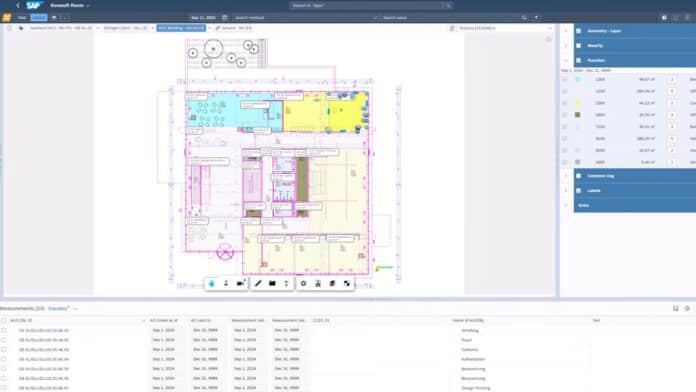Image resolution: width=696 pixels, height=392 pixels.
Task: Click the small icon right of the Edit tab
Action: click(54, 18)
